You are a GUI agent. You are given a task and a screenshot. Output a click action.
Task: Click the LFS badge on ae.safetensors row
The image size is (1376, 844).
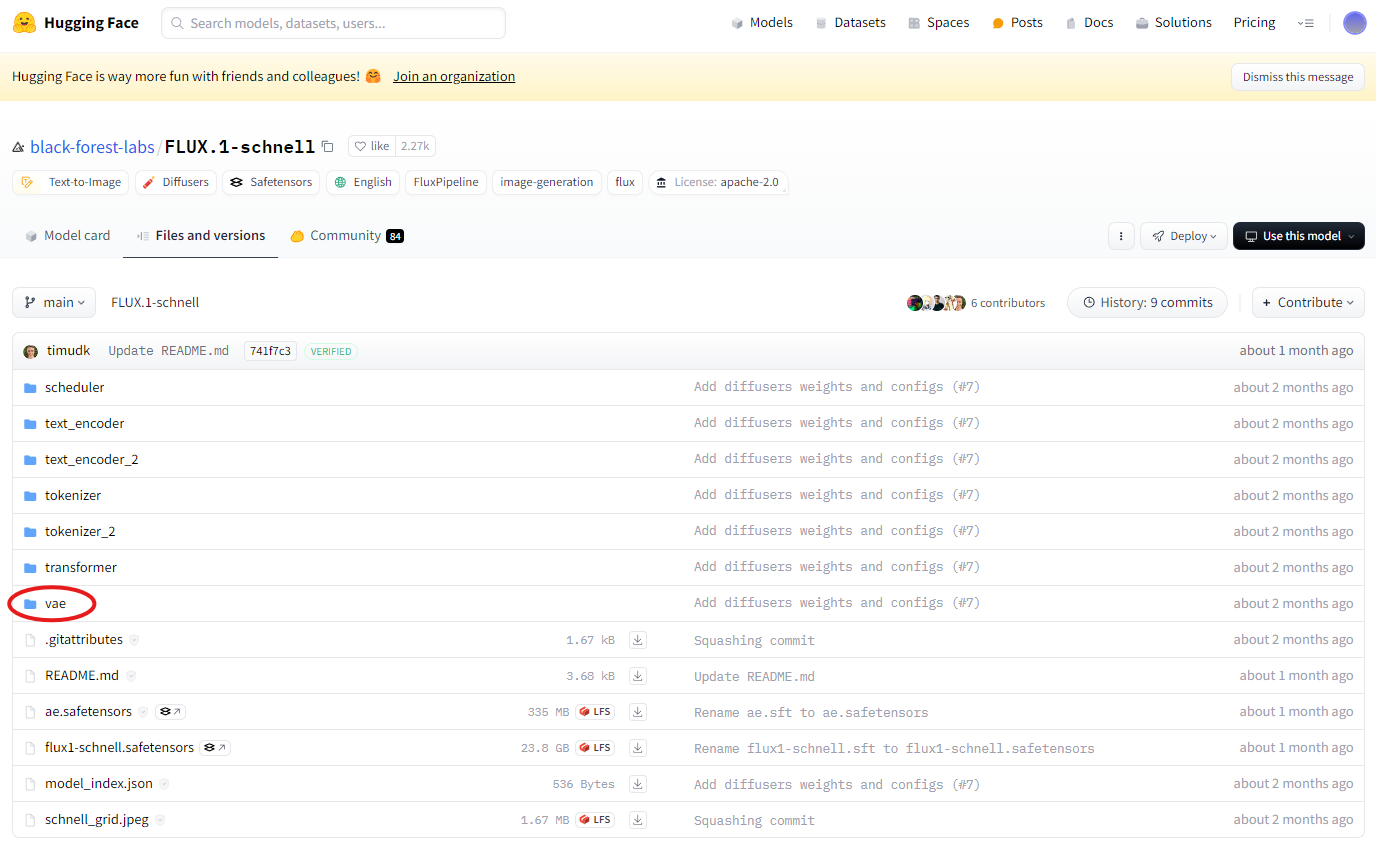click(595, 712)
